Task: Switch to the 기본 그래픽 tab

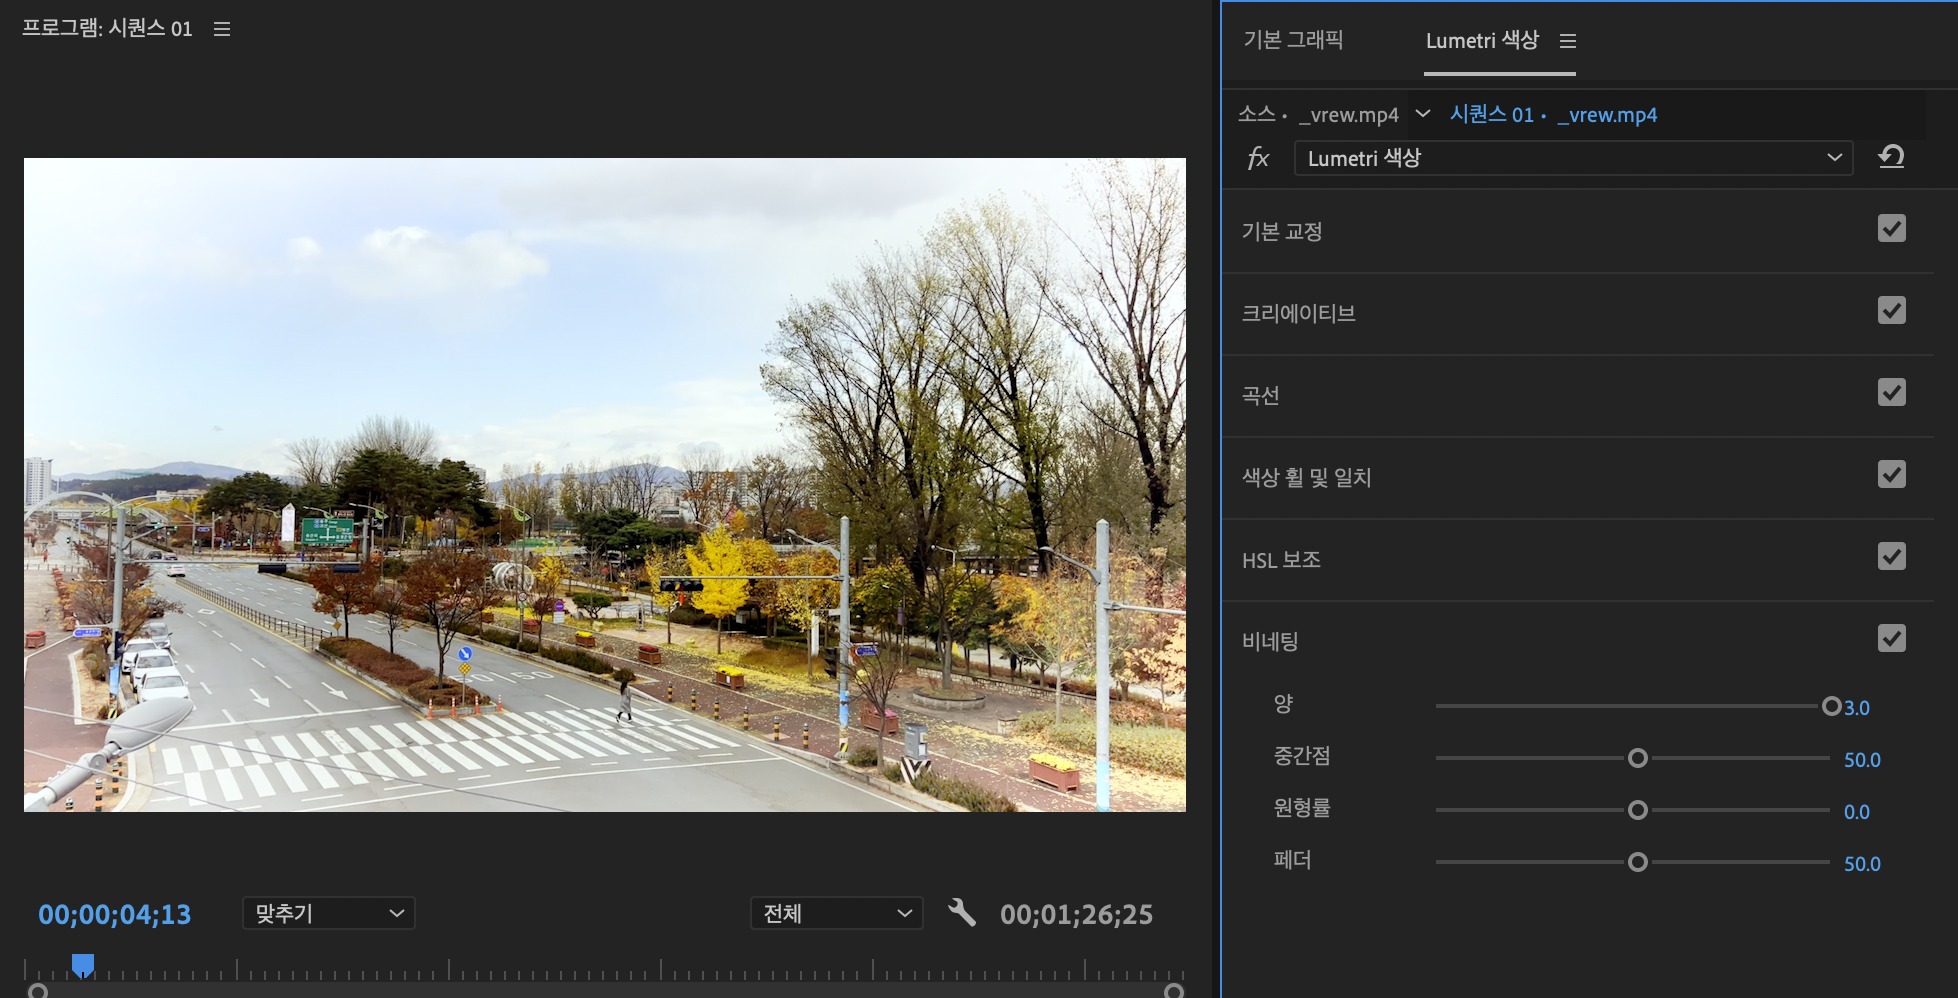Action: point(1293,40)
